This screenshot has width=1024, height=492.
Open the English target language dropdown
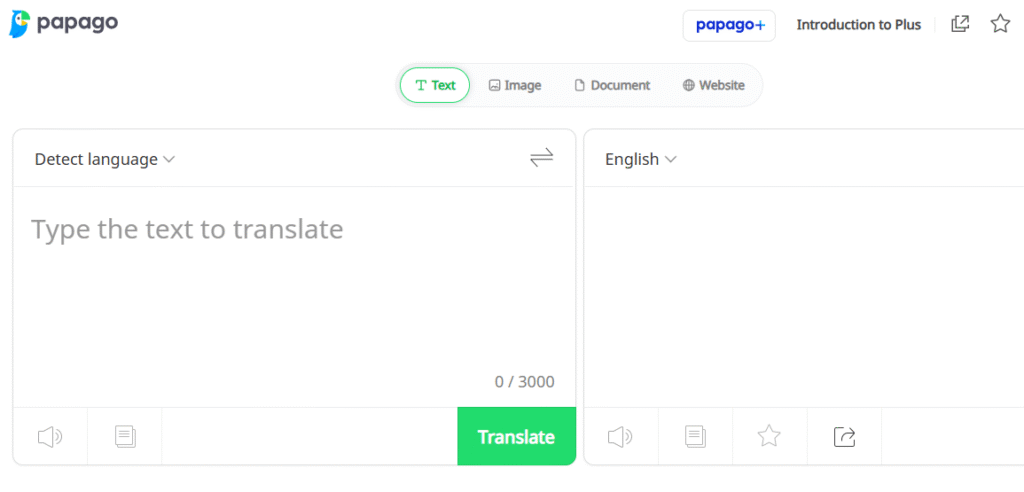[x=641, y=159]
